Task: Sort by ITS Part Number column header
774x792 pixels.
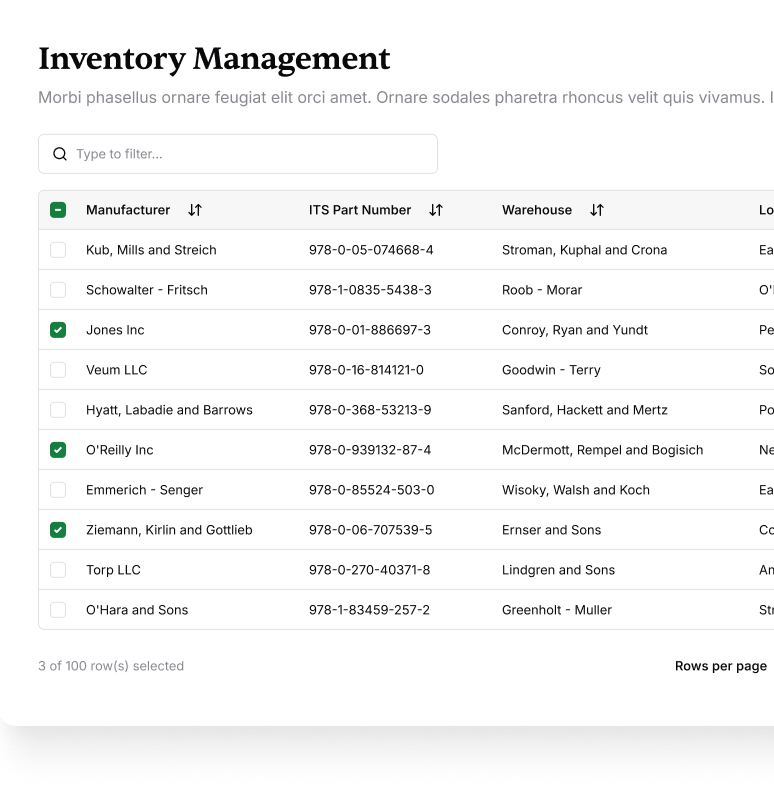Action: tap(360, 210)
